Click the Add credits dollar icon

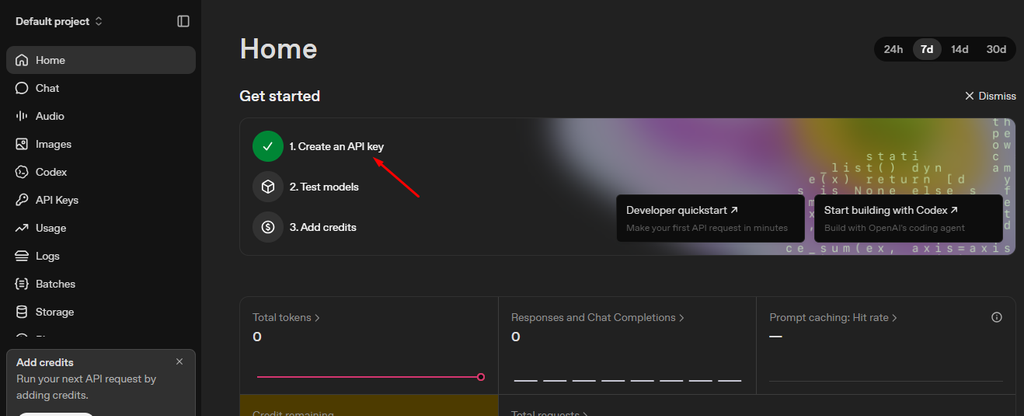[x=268, y=227]
